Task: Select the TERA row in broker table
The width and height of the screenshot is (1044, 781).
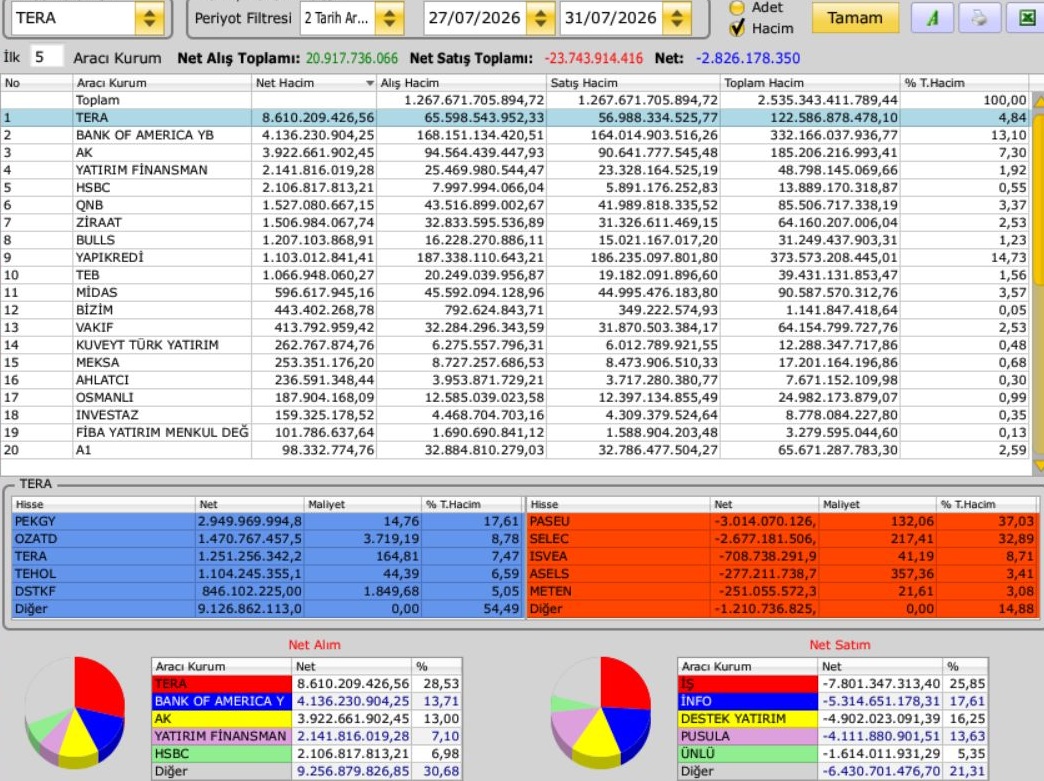Action: click(x=515, y=118)
